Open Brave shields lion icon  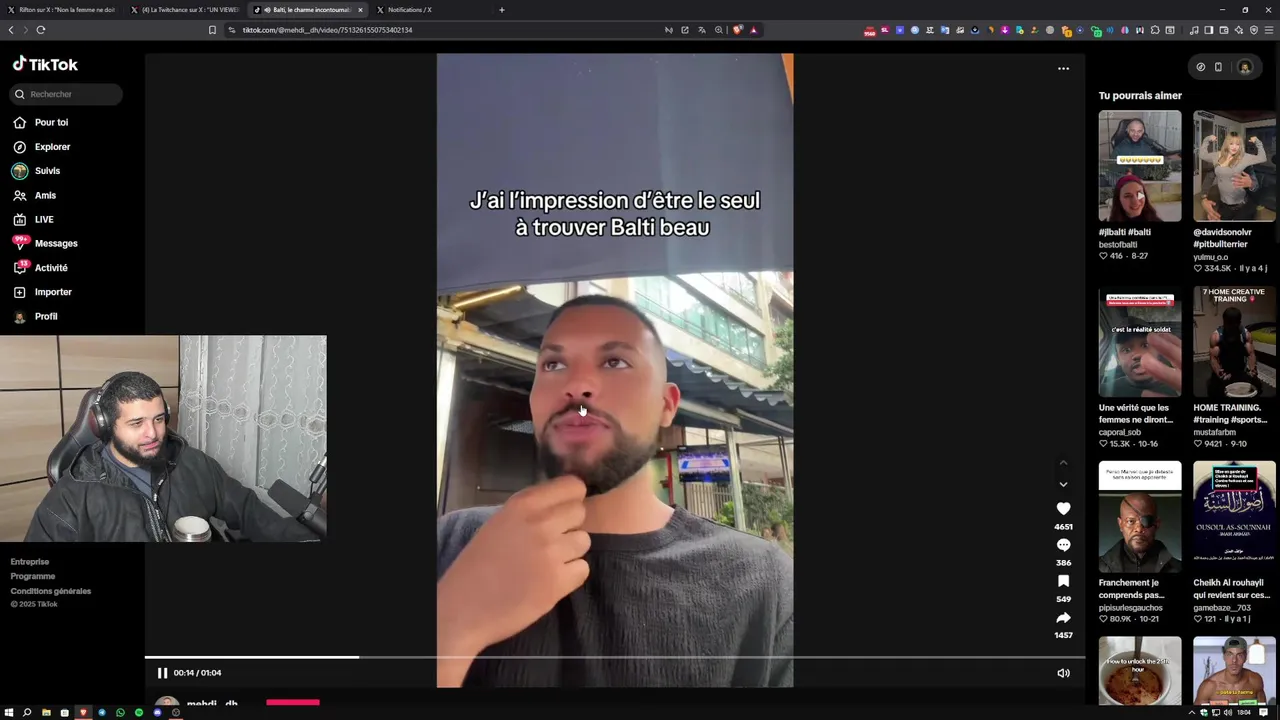(738, 30)
